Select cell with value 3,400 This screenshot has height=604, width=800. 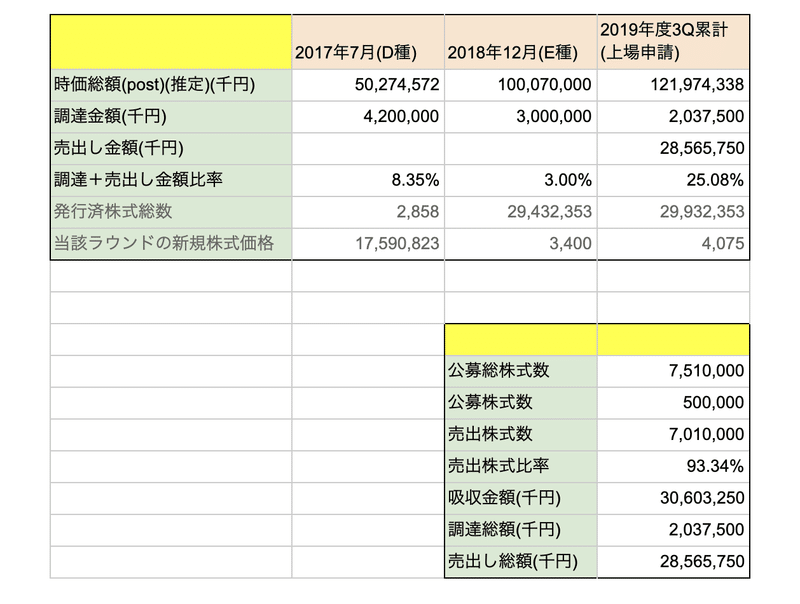pos(520,244)
